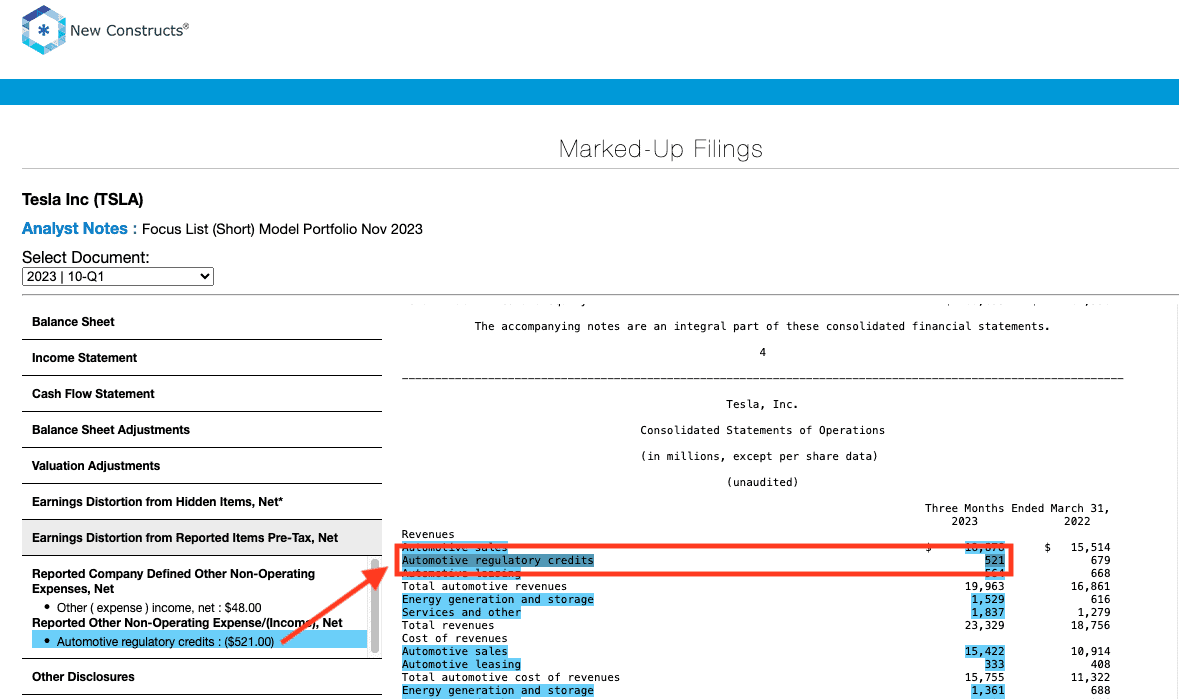
Task: Click the Three Months Ended March 31 header
Action: 1017,508
